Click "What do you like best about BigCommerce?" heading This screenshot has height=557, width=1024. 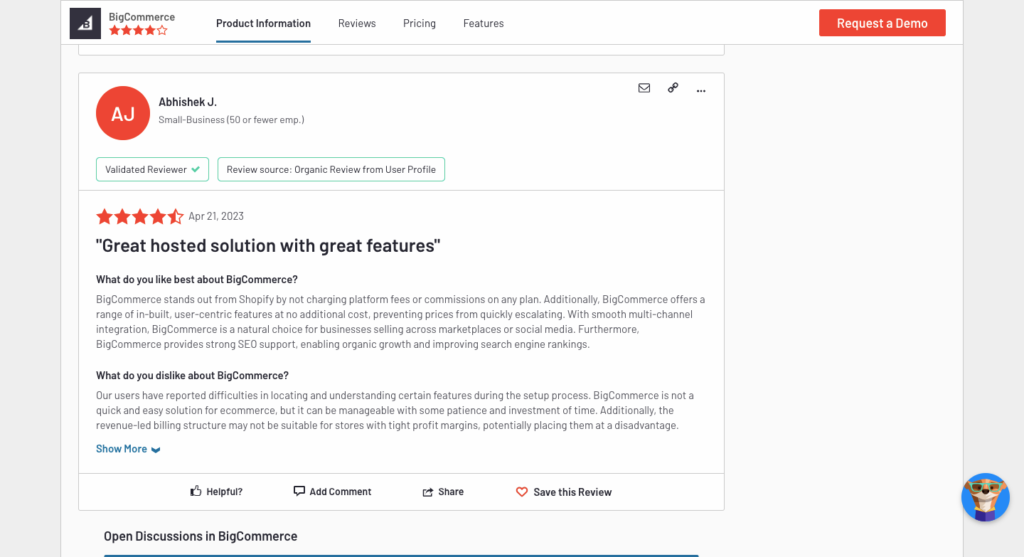point(197,279)
